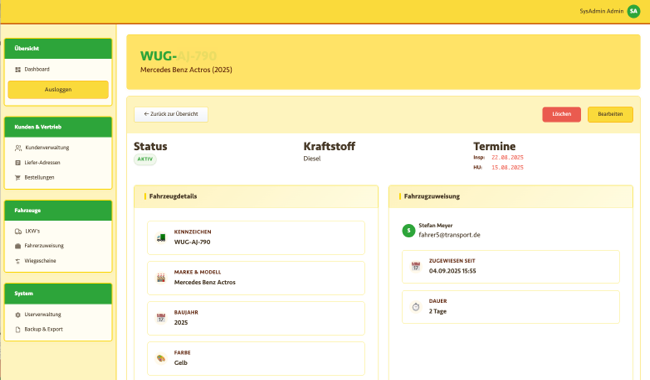
Task: Click the Status heading
Action: (x=150, y=146)
